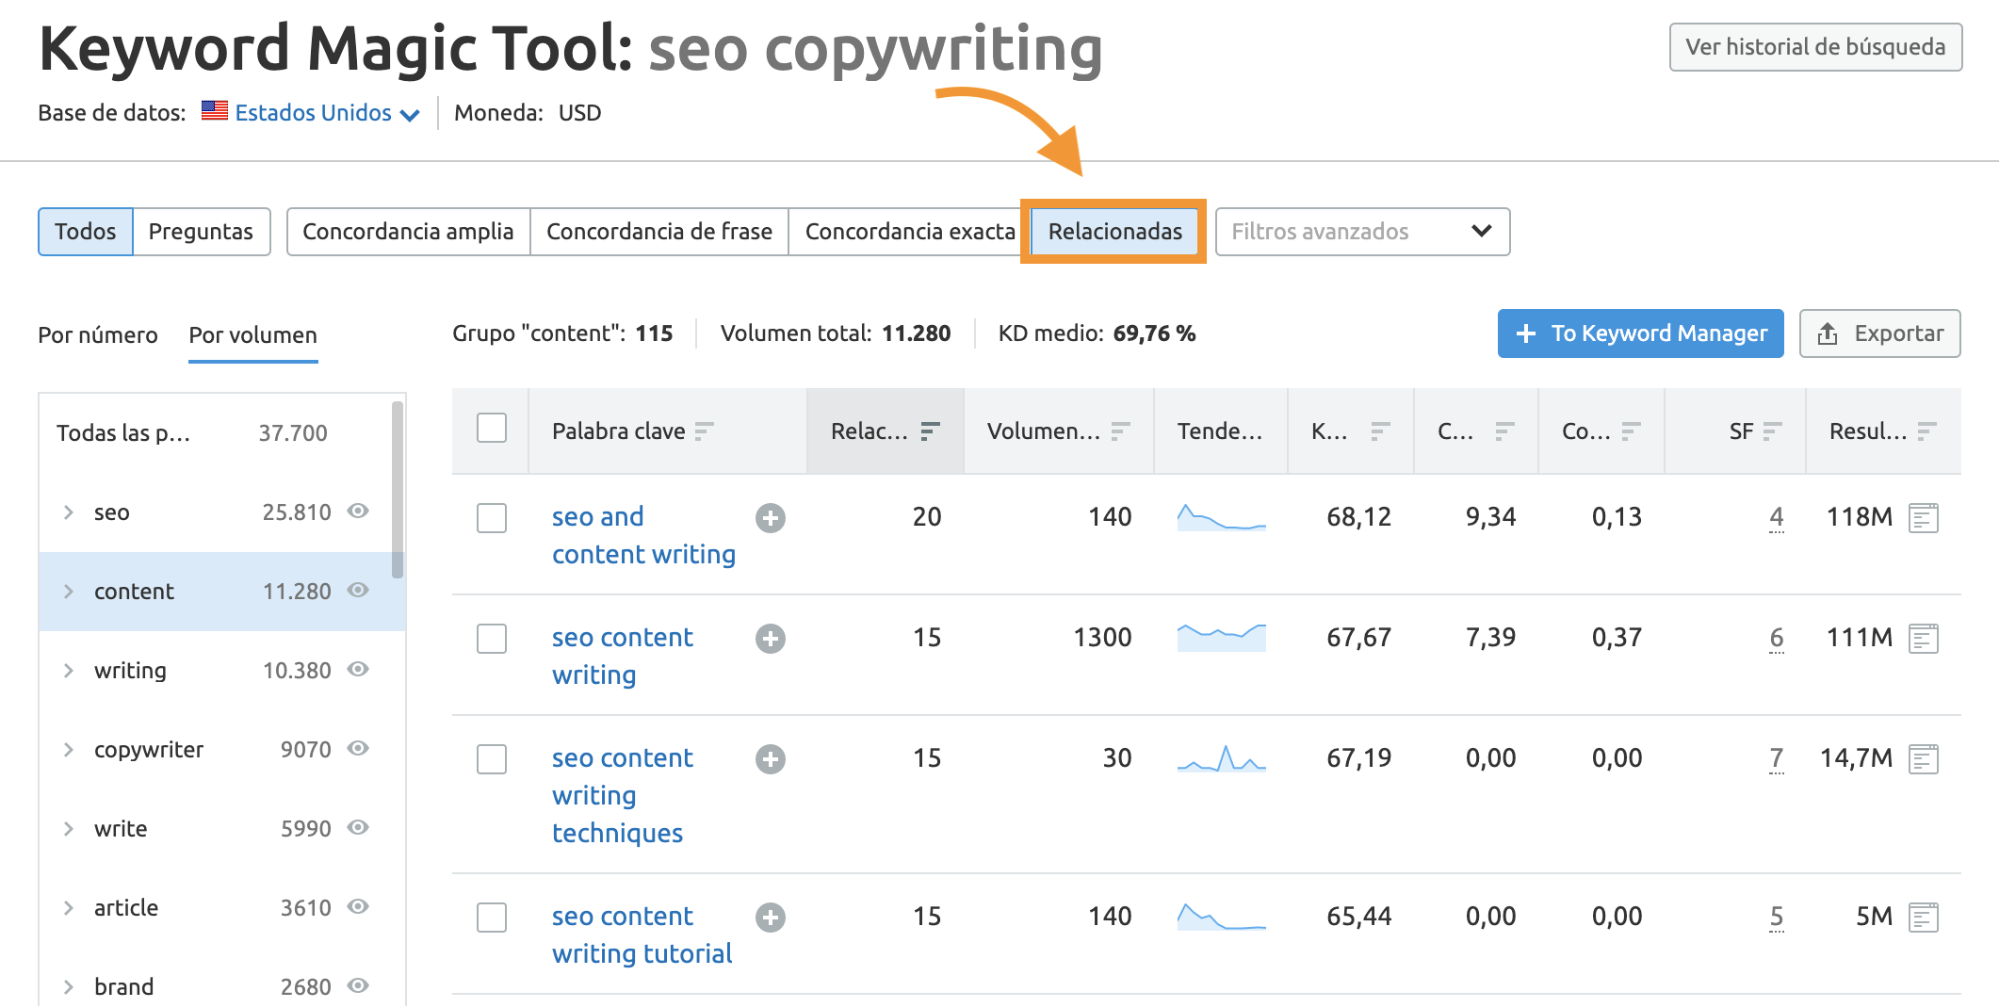Expand the 'writing' keyword group
The width and height of the screenshot is (1999, 1007).
tap(68, 670)
